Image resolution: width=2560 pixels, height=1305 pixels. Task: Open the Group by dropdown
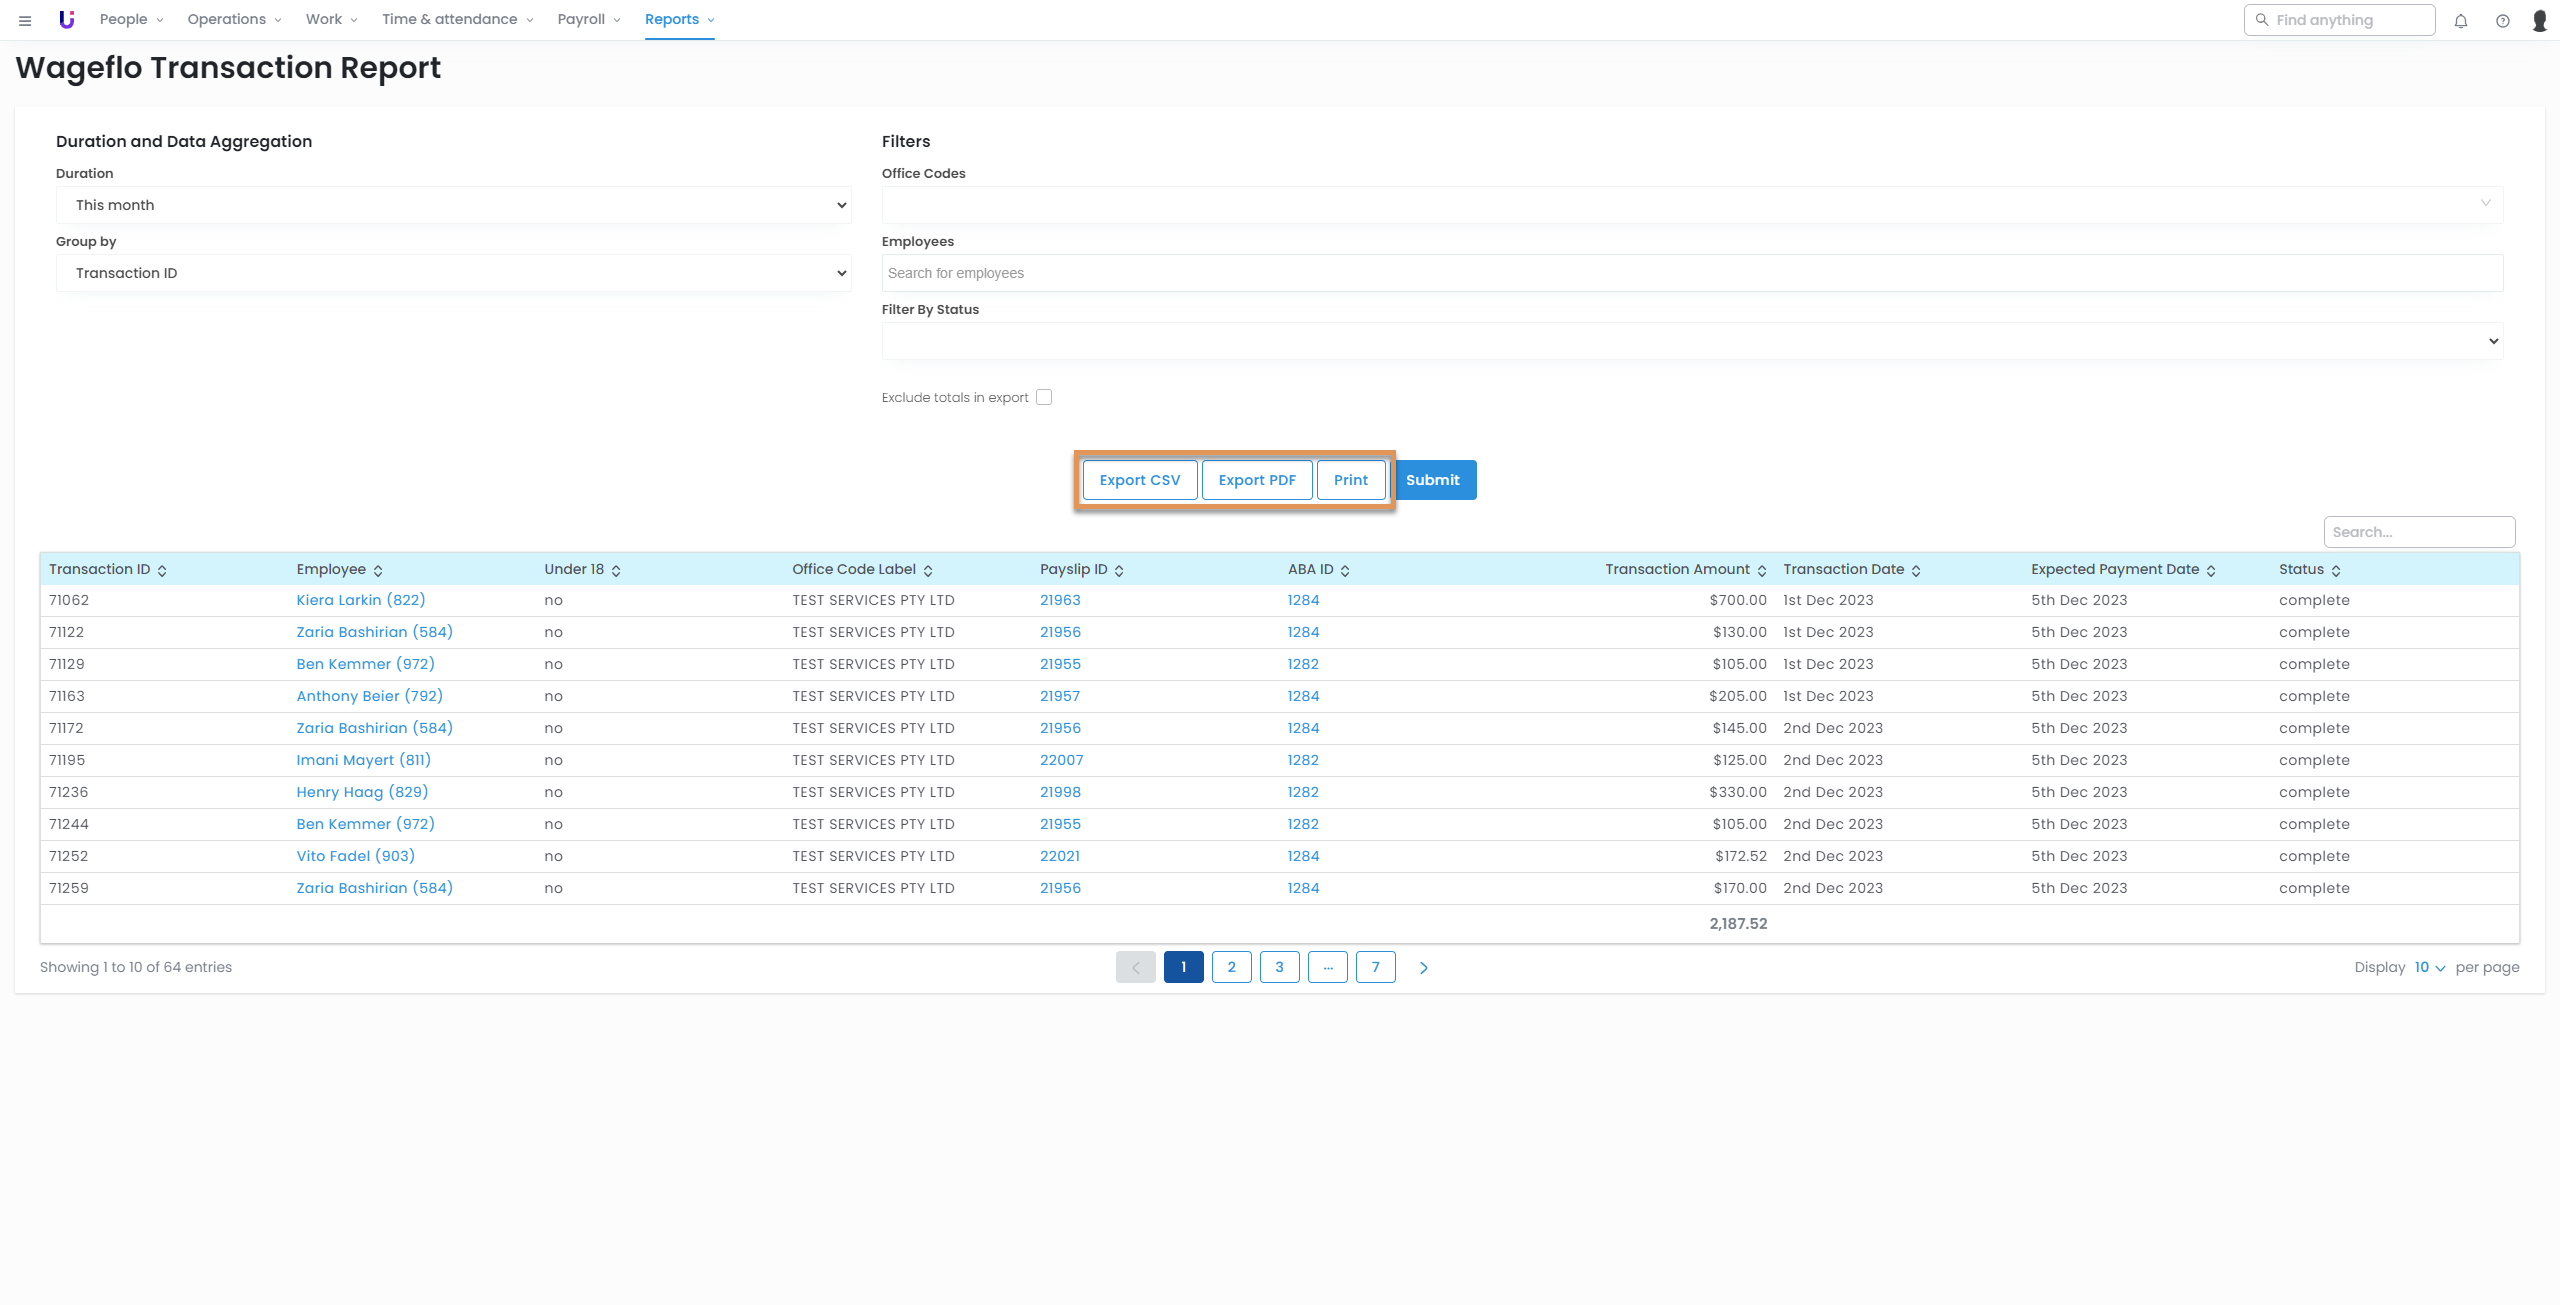453,273
